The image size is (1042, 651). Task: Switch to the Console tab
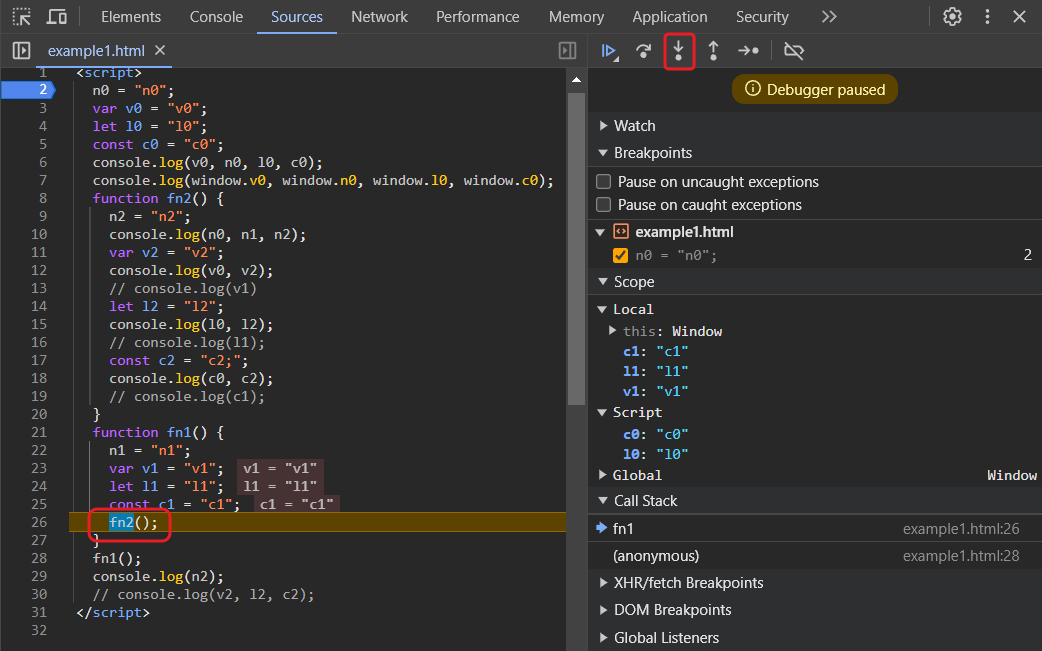(216, 17)
